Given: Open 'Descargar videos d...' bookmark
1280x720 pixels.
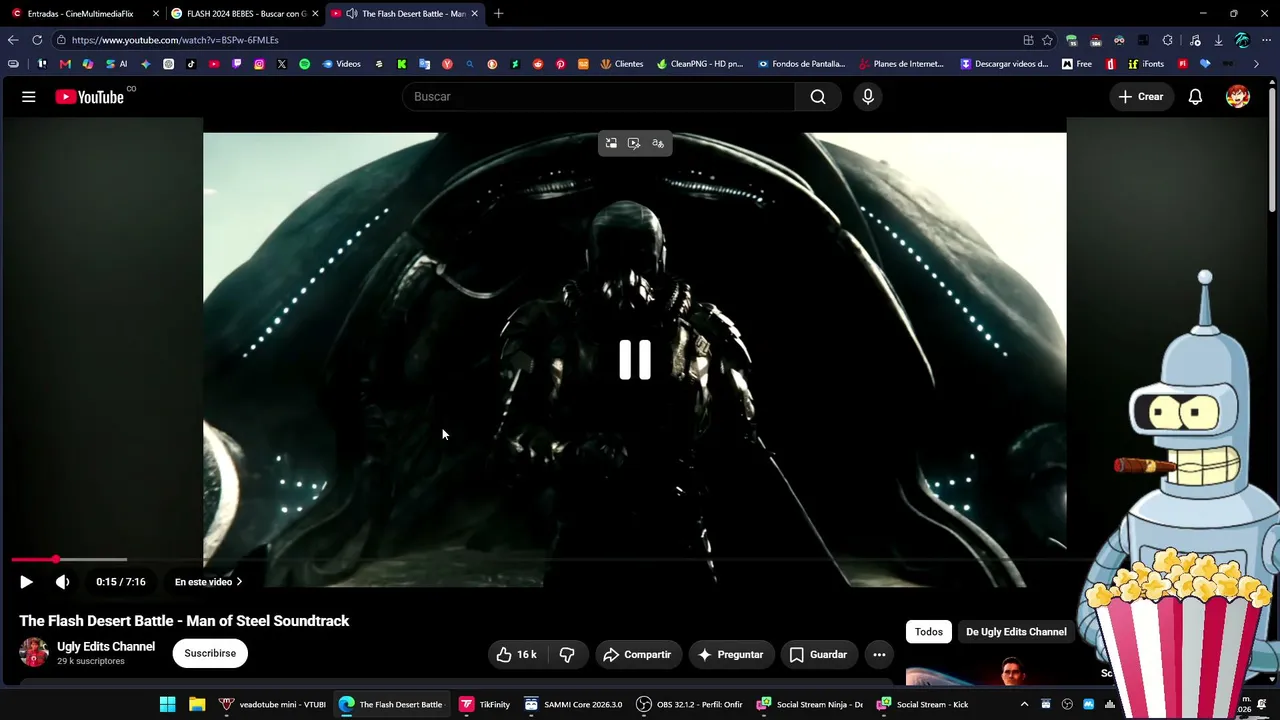Looking at the screenshot, I should tap(1004, 64).
